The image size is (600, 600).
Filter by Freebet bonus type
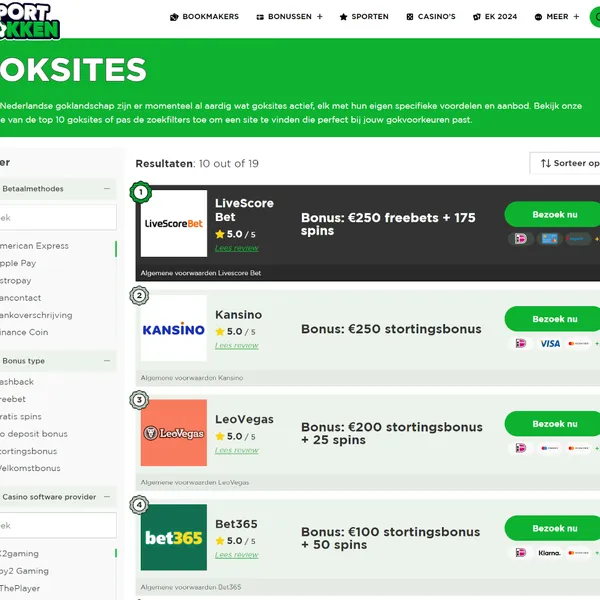tap(13, 399)
